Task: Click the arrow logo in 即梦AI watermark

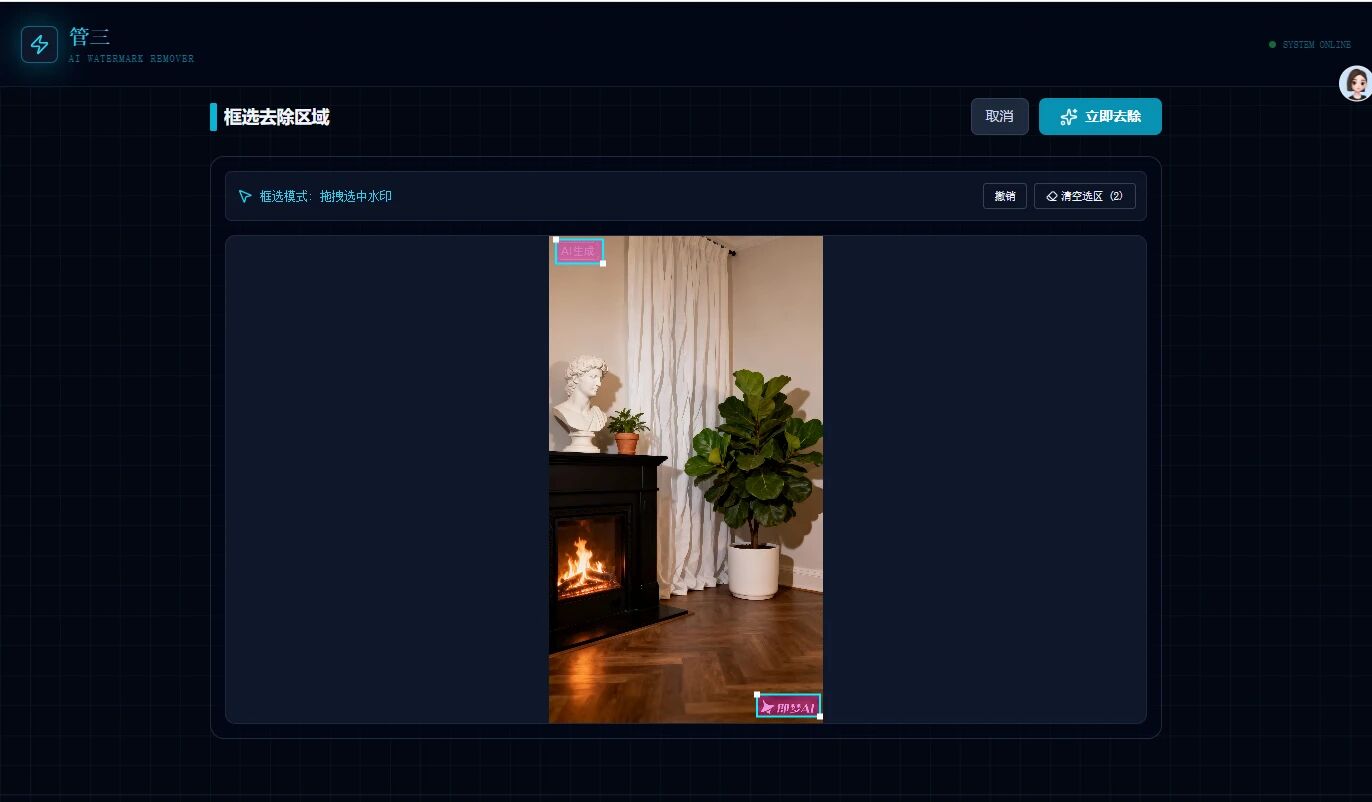Action: [x=767, y=708]
